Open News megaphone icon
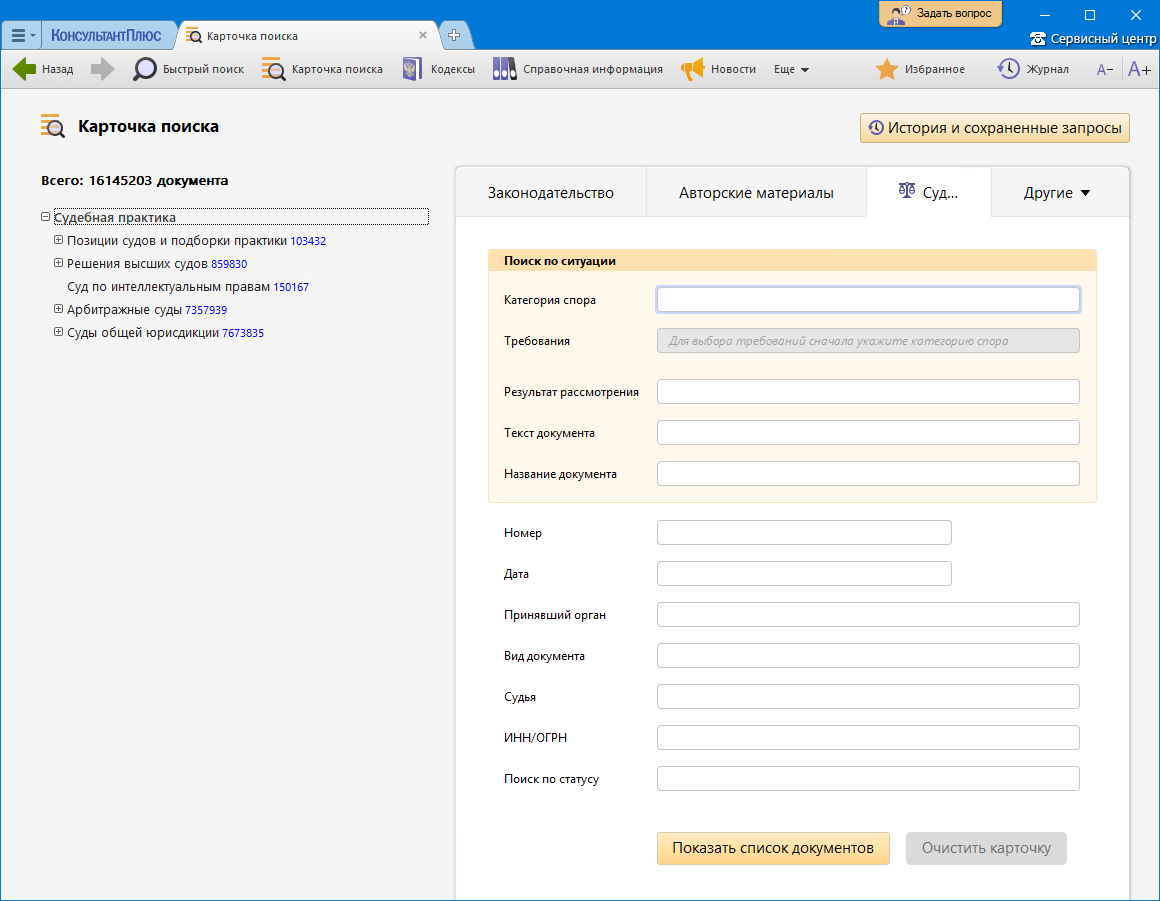The image size is (1160, 901). click(693, 69)
